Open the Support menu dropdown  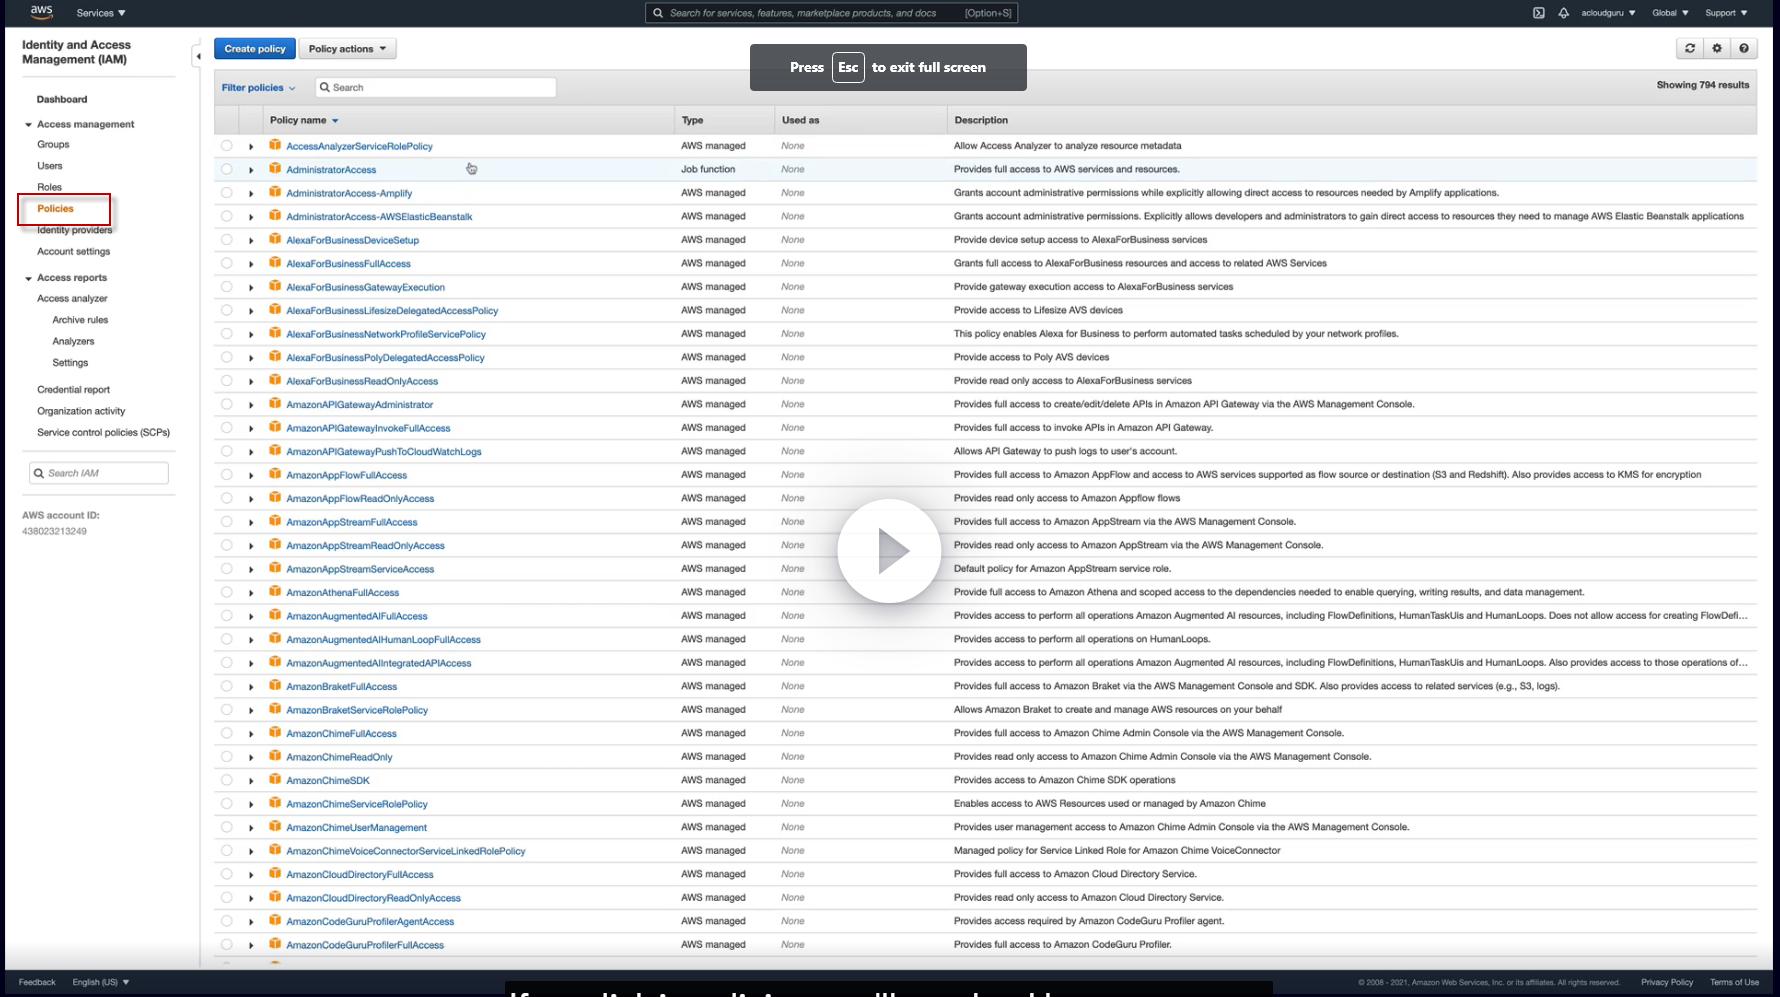click(x=1726, y=13)
